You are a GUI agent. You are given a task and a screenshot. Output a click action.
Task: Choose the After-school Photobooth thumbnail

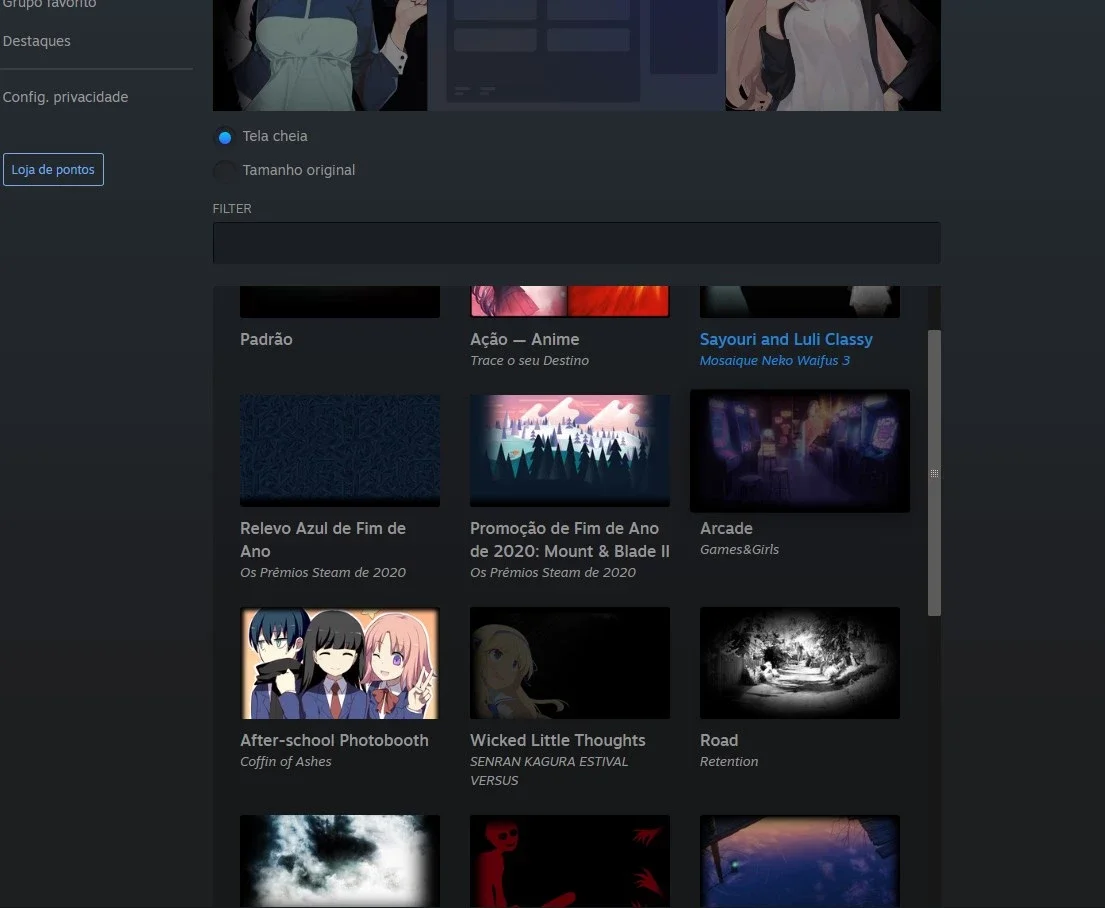pyautogui.click(x=340, y=663)
